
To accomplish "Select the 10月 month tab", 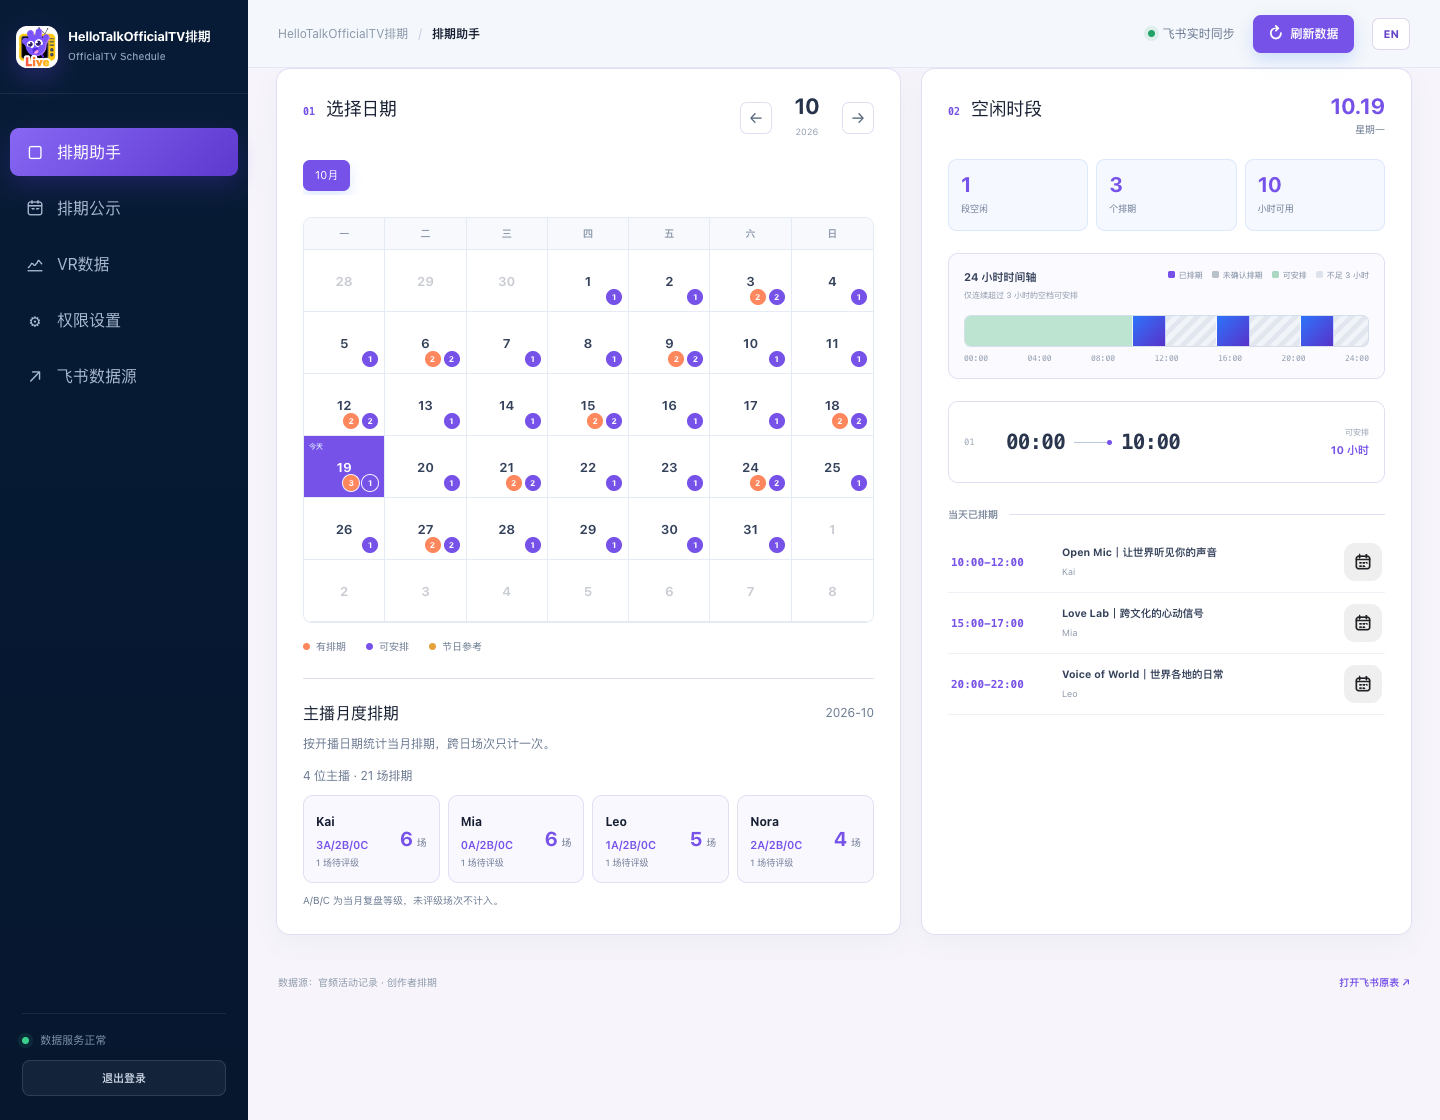I will pyautogui.click(x=326, y=175).
